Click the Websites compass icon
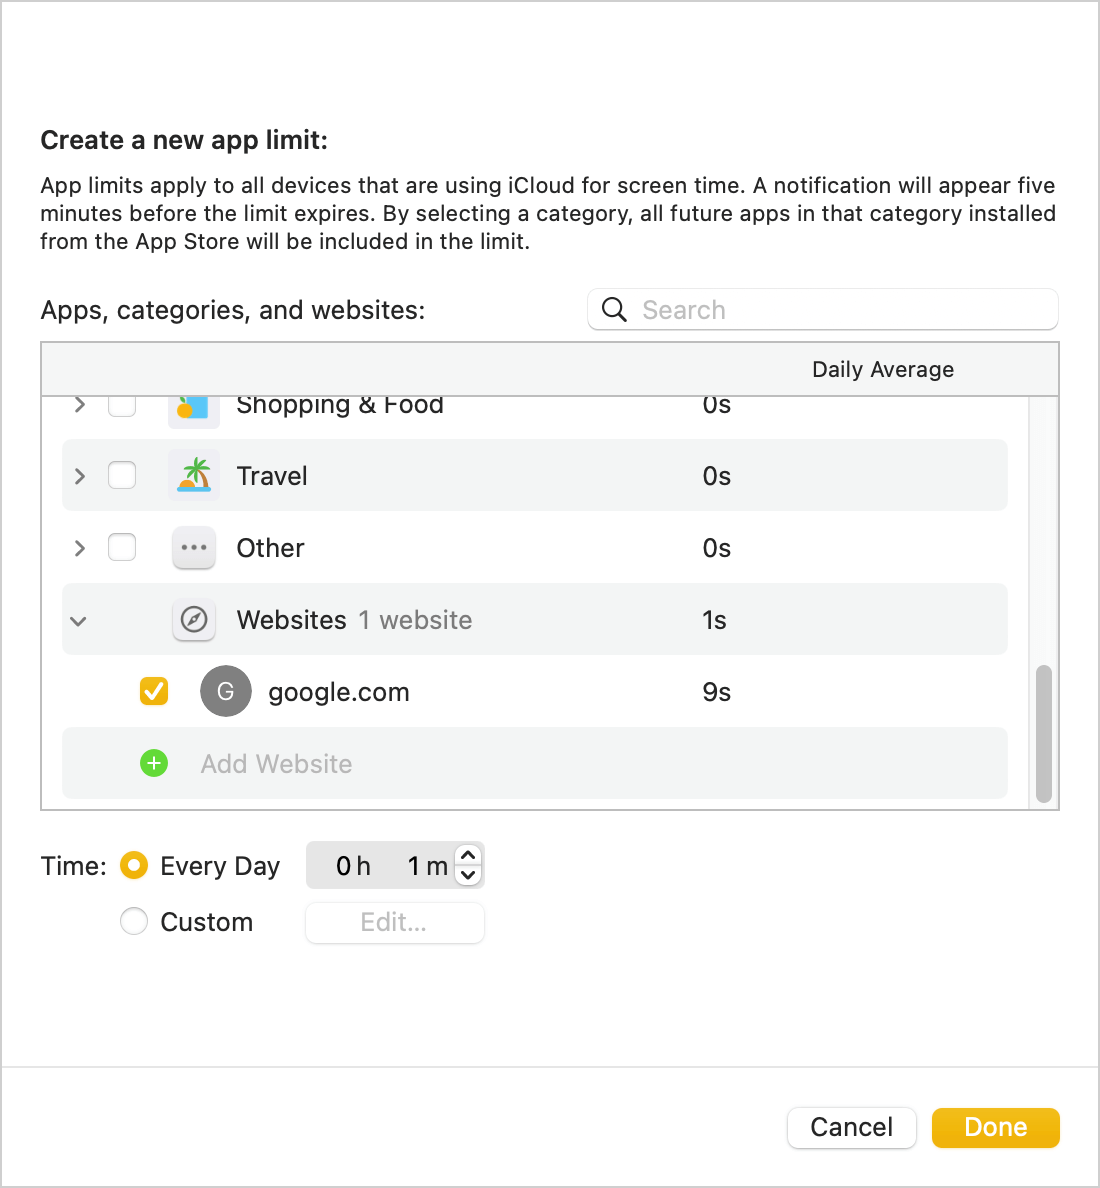Image resolution: width=1100 pixels, height=1188 pixels. (193, 620)
